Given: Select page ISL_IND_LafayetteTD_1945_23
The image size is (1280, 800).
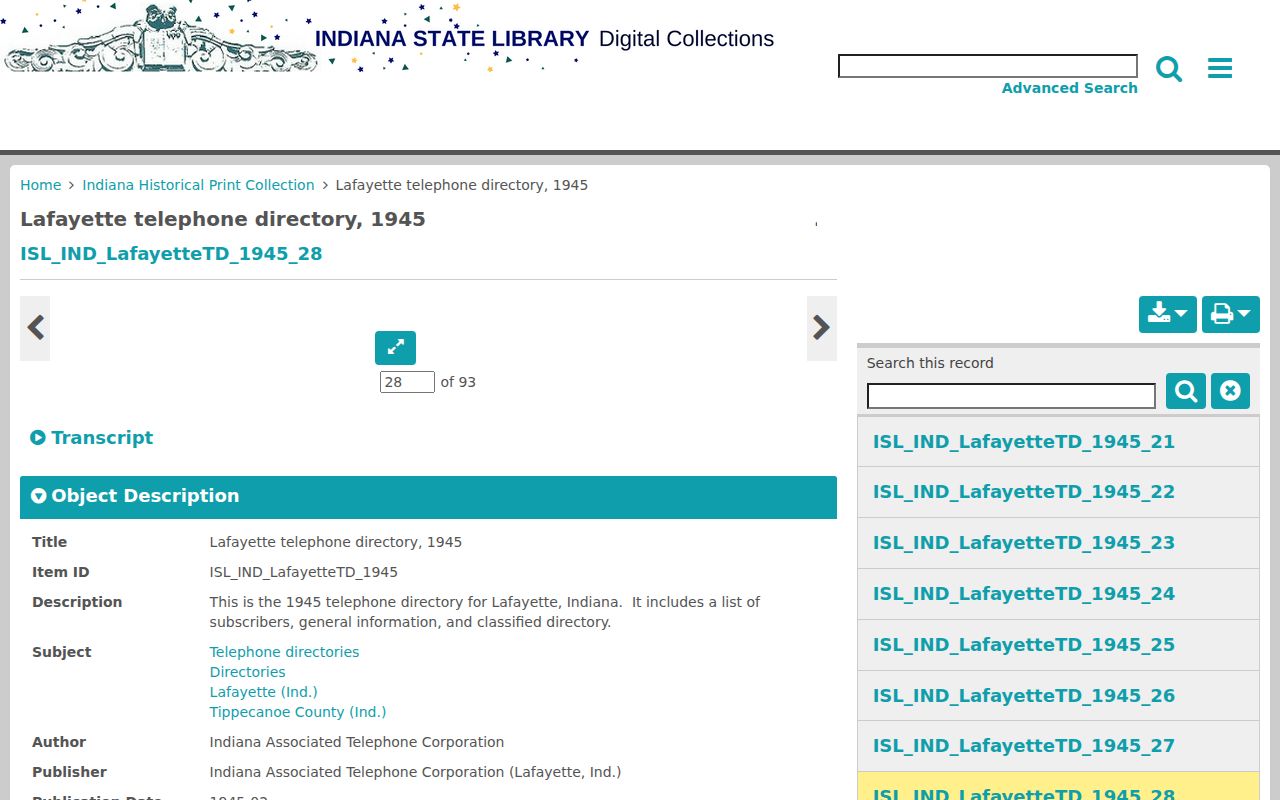Looking at the screenshot, I should pyautogui.click(x=1058, y=543).
